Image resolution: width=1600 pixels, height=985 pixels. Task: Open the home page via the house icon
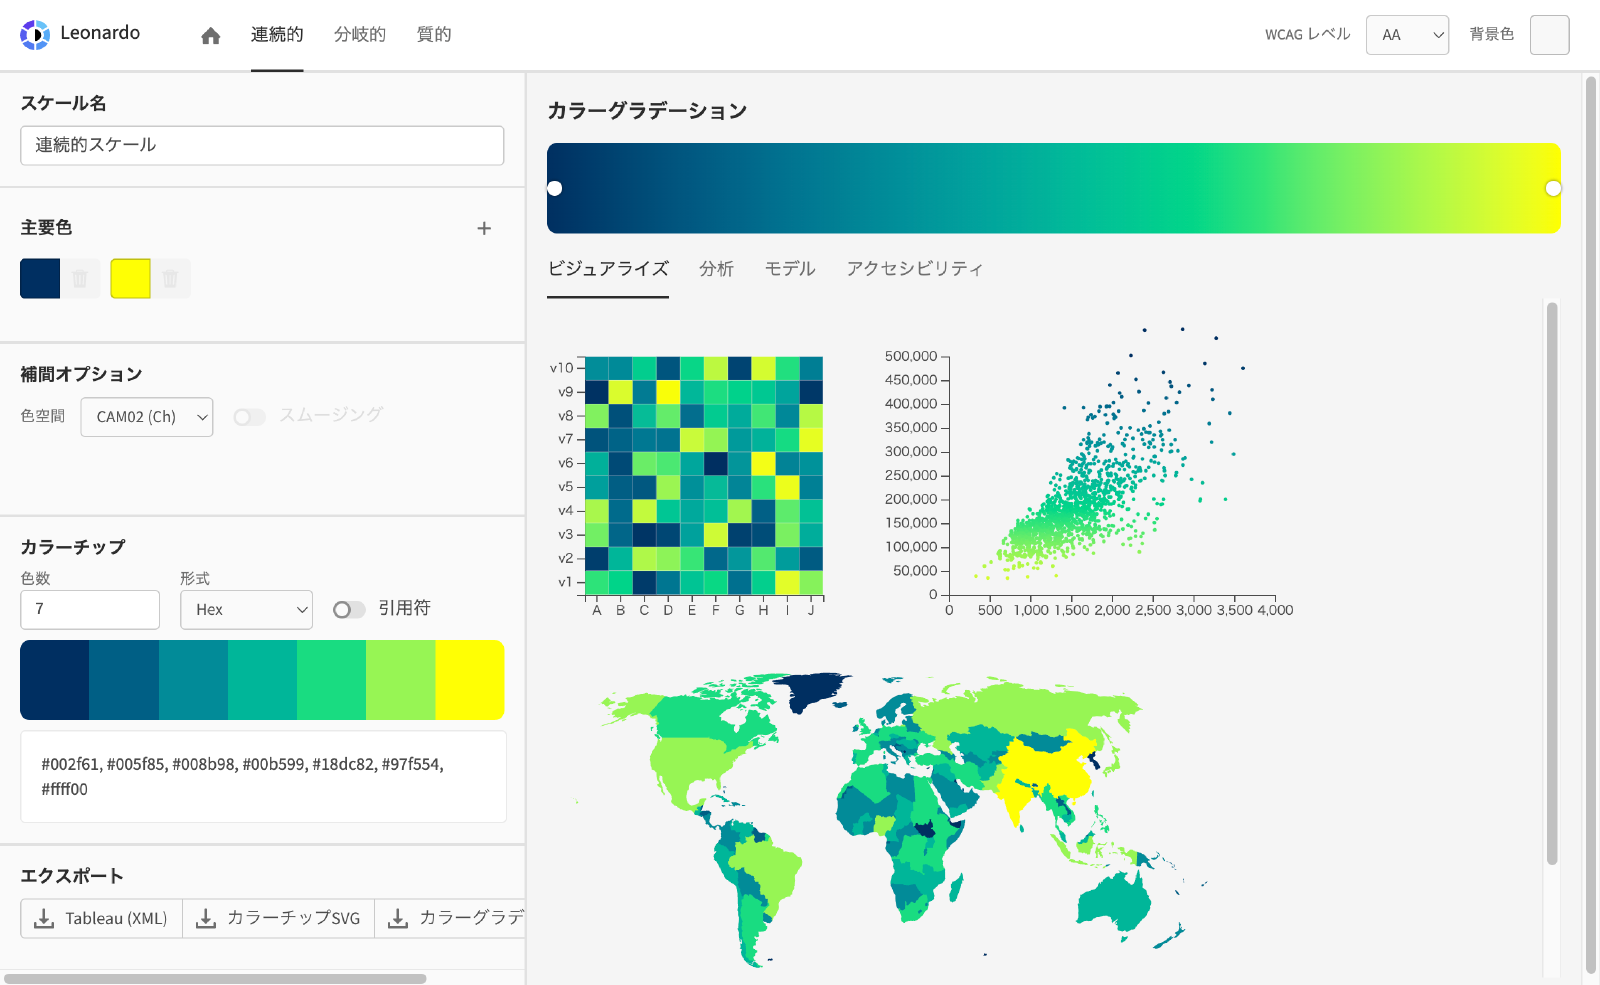coord(209,34)
